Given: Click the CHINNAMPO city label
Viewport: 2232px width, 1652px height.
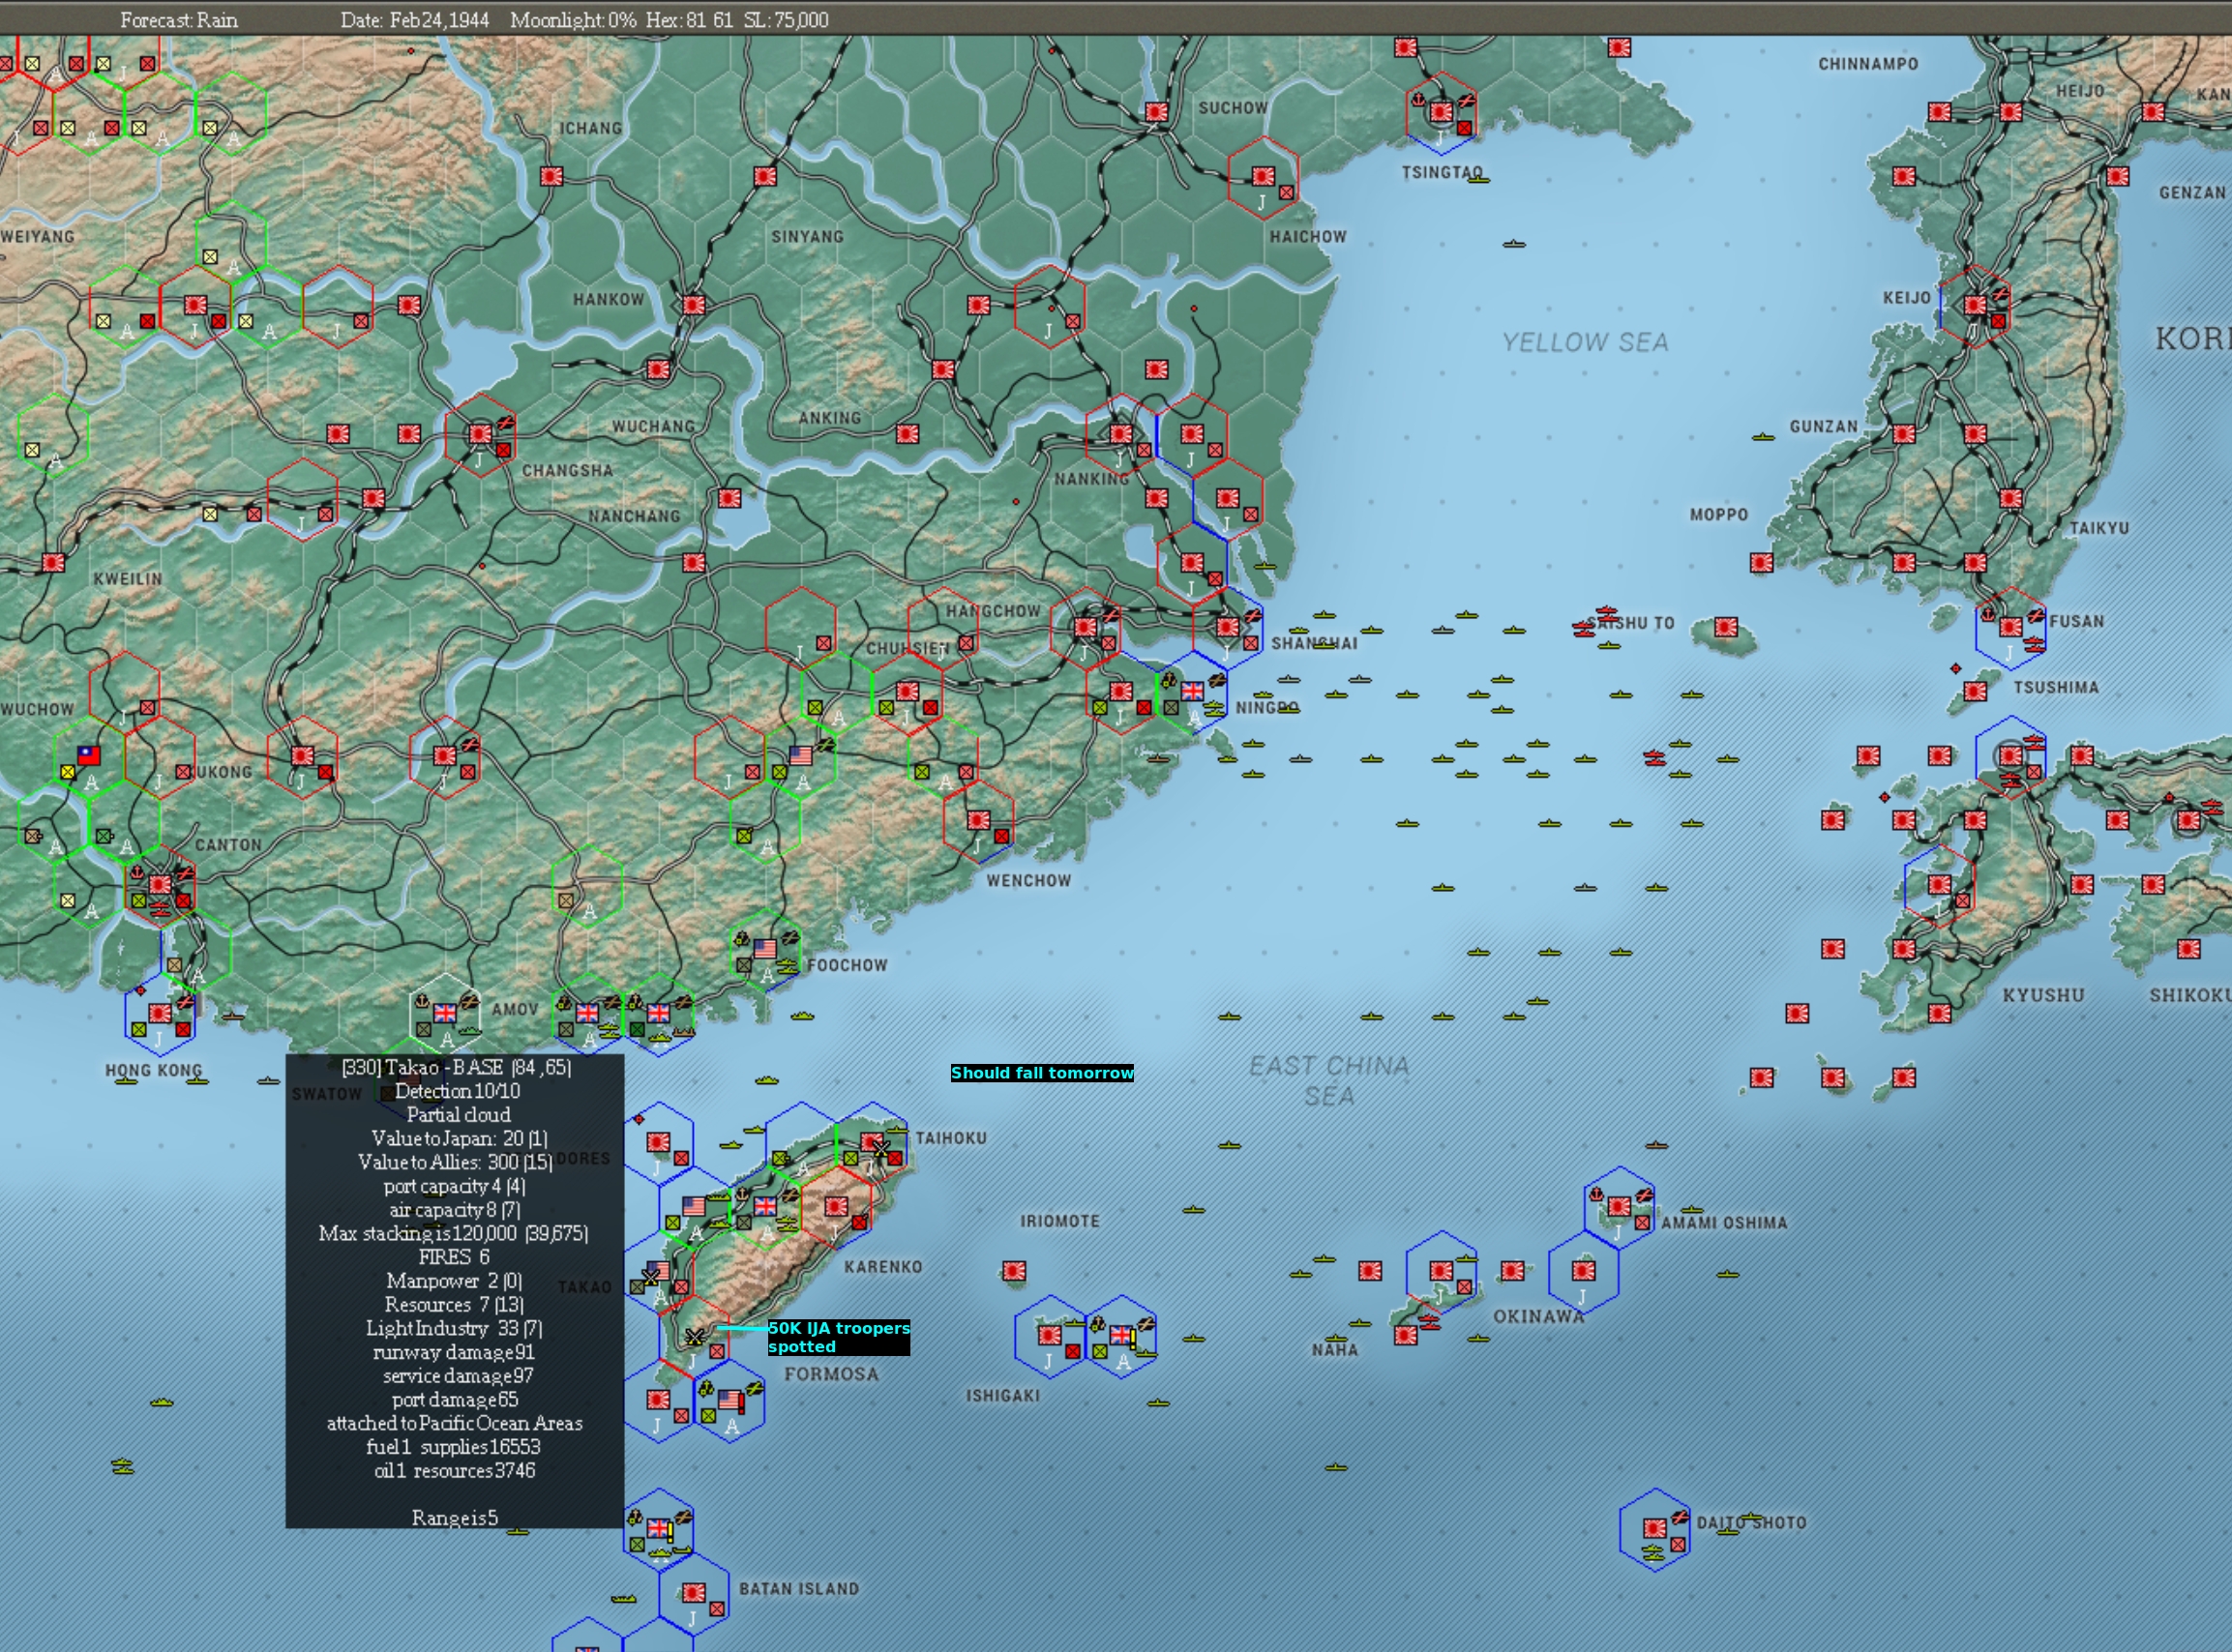Looking at the screenshot, I should (1868, 64).
